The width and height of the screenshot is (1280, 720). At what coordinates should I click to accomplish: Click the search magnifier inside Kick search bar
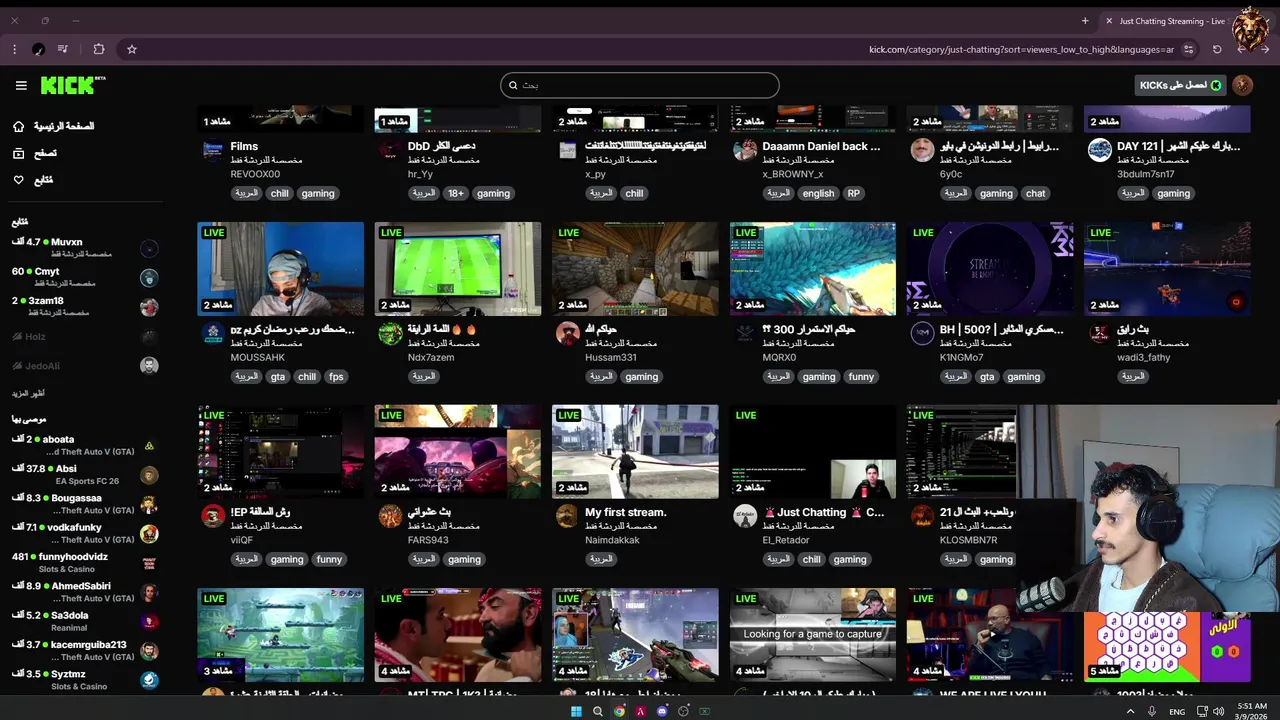tap(513, 85)
